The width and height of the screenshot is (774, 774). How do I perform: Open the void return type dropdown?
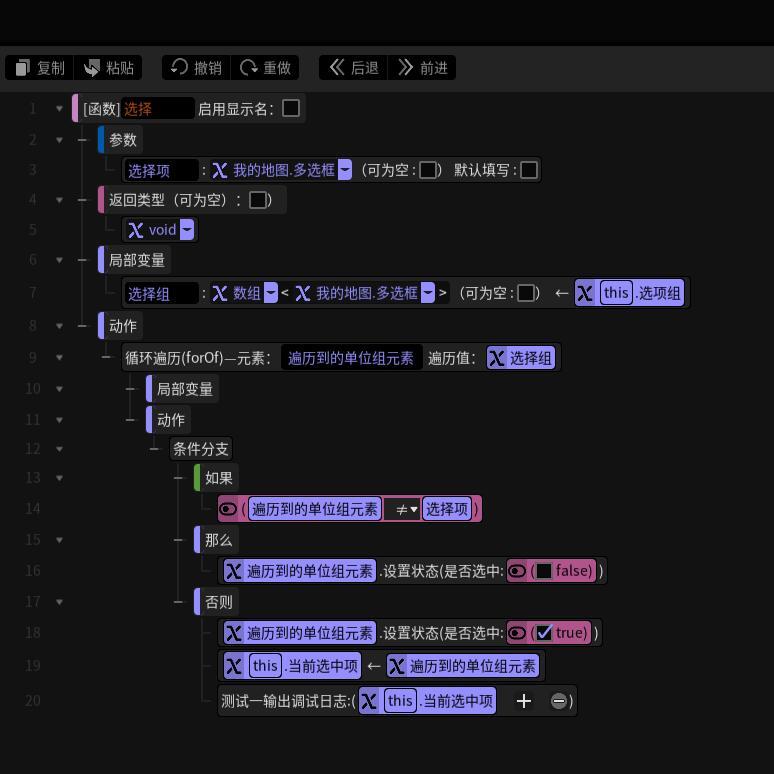[x=187, y=230]
